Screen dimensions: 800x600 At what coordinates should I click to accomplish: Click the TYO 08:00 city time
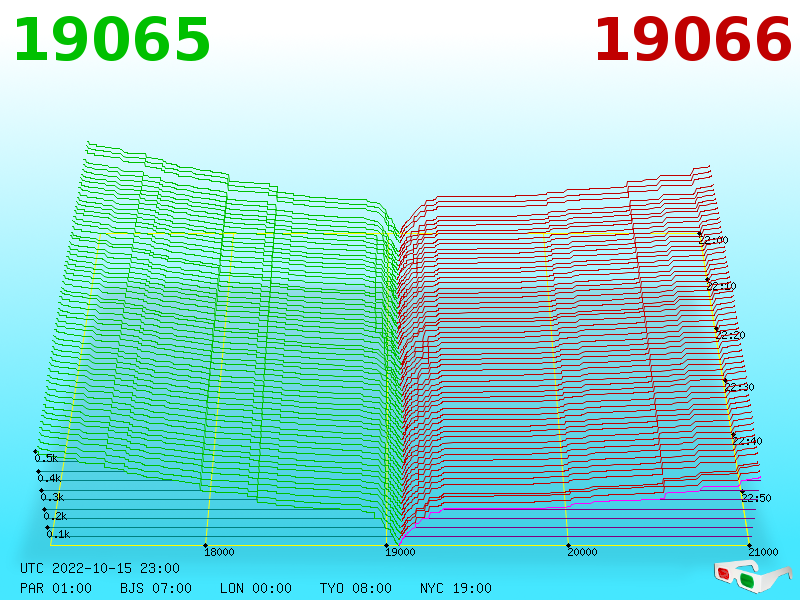click(x=356, y=588)
